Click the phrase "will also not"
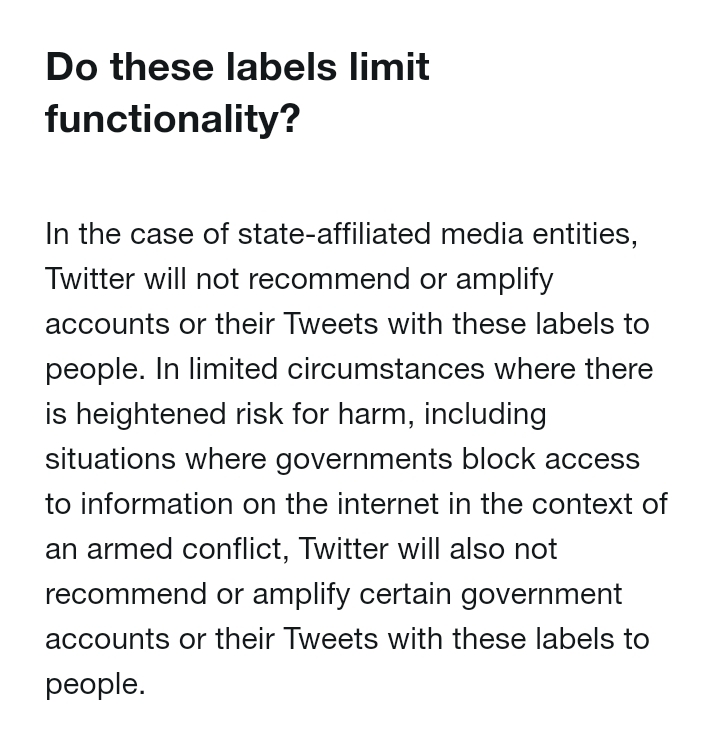The width and height of the screenshot is (720, 736). [477, 549]
